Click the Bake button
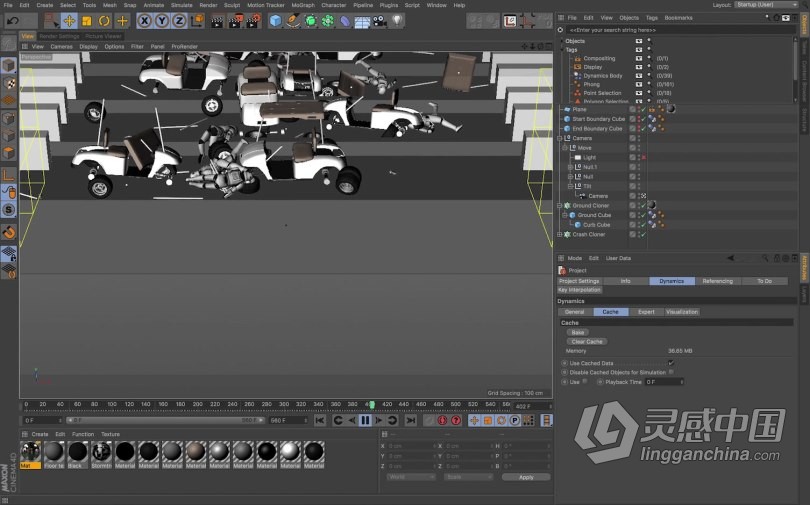810x505 pixels. pos(578,333)
